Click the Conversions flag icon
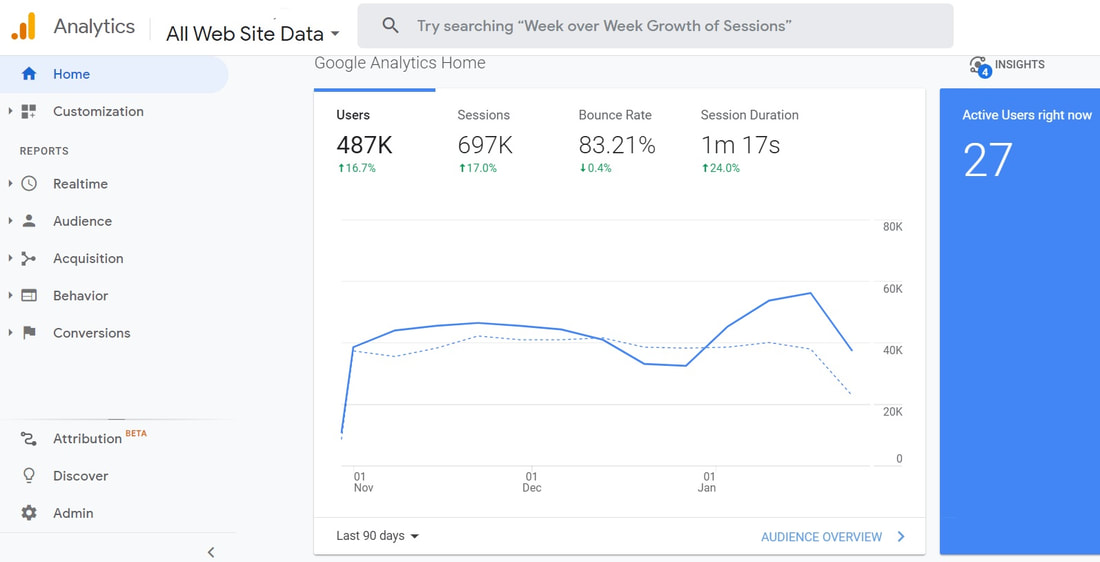The width and height of the screenshot is (1100, 562). click(x=29, y=333)
